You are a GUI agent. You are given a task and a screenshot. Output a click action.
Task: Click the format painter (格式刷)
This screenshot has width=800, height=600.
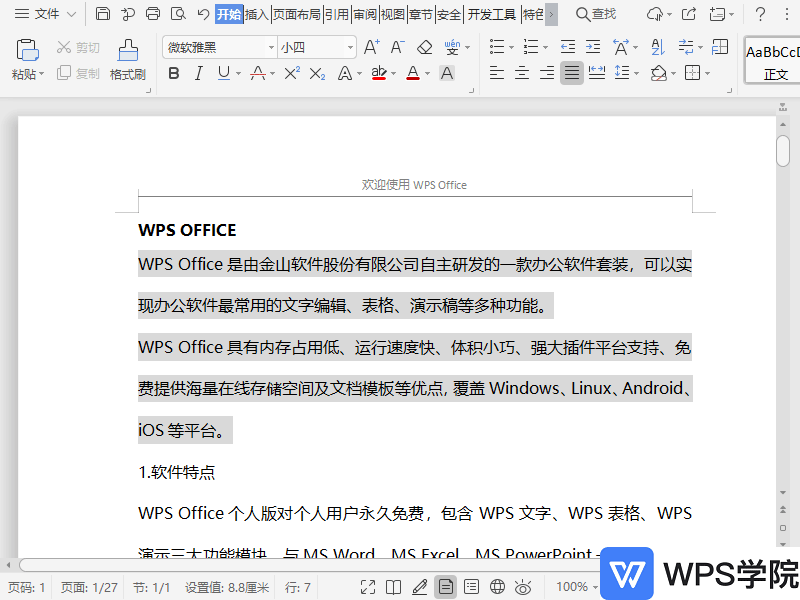(x=128, y=60)
